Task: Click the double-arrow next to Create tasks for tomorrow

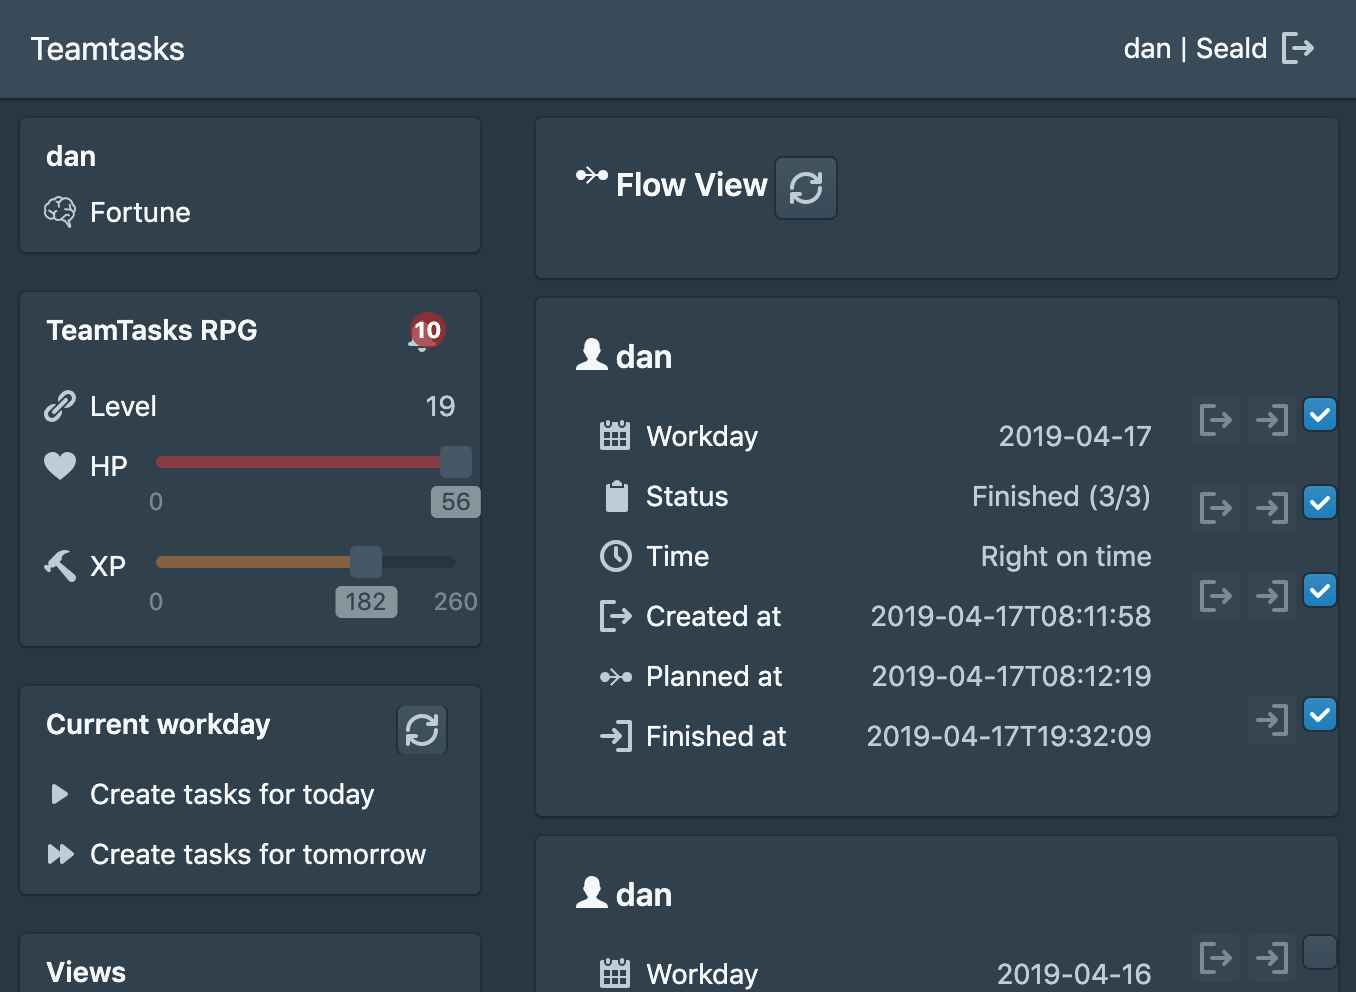Action: click(x=60, y=854)
